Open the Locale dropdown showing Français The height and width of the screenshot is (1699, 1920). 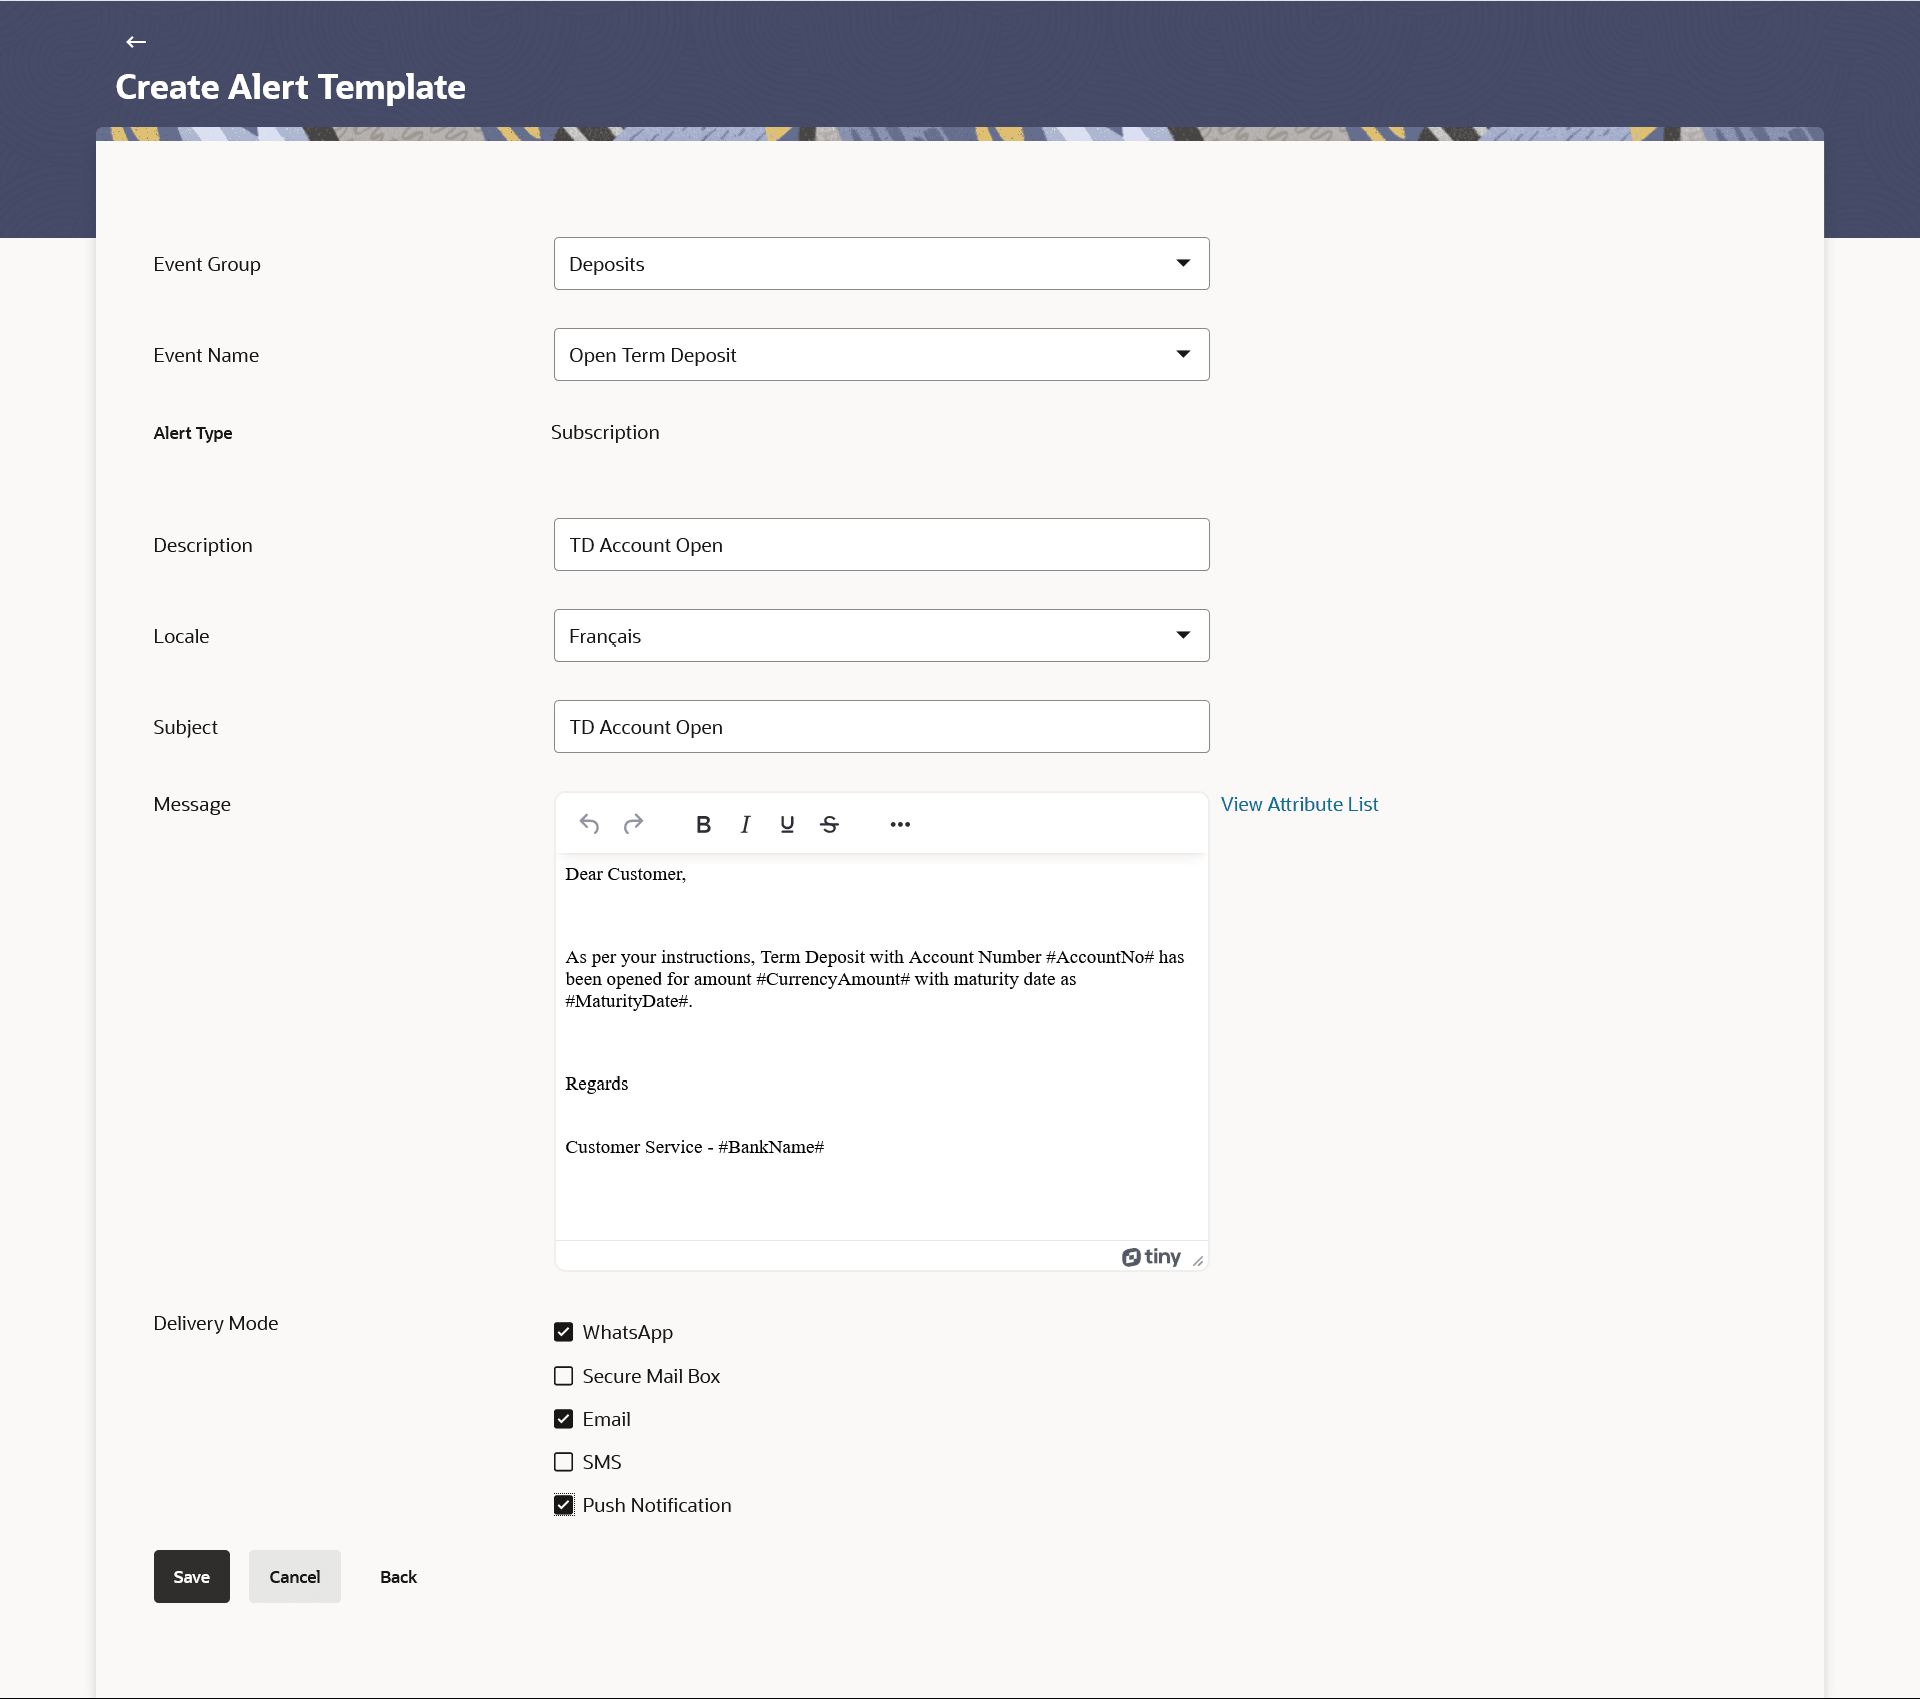(881, 636)
